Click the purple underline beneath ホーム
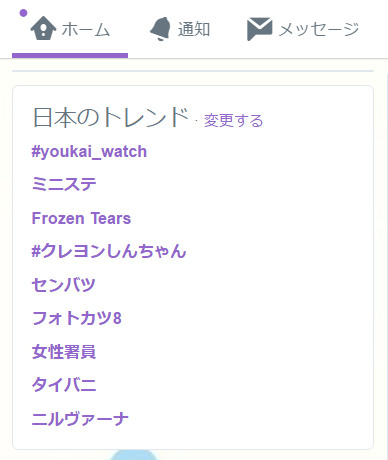This screenshot has height=460, width=388. [x=70, y=55]
